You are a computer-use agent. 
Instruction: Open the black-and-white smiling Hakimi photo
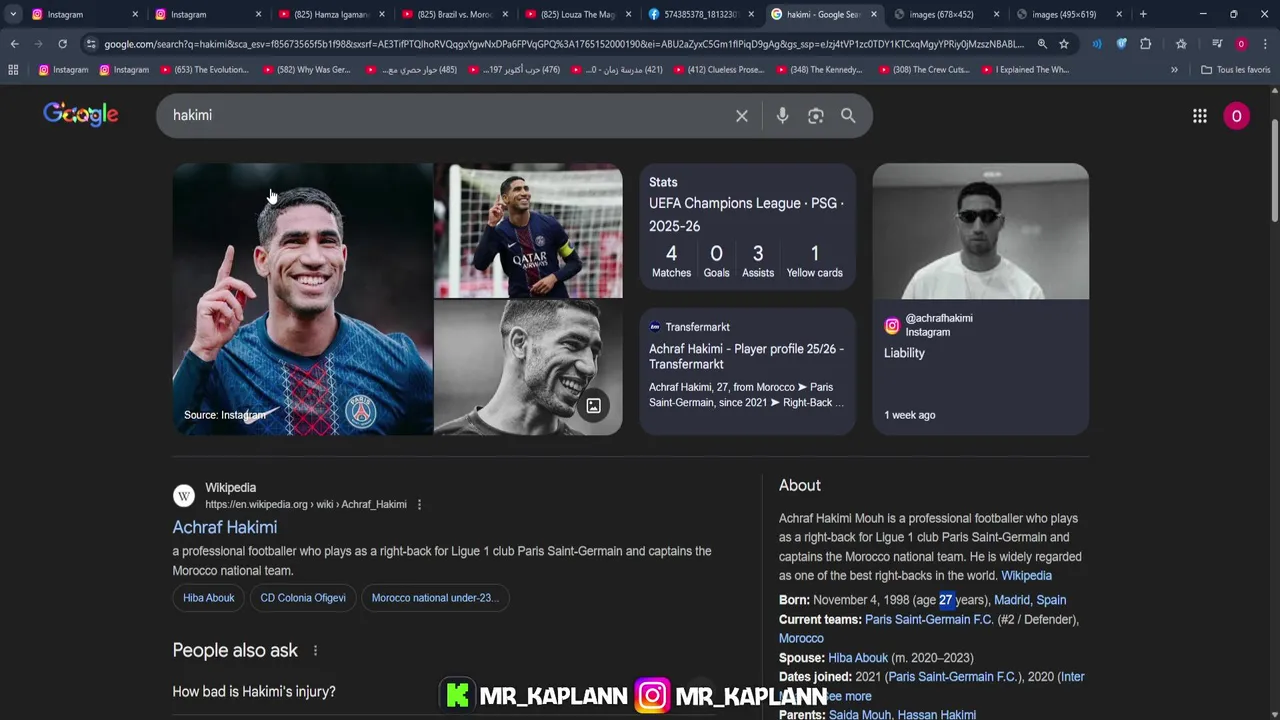[528, 367]
